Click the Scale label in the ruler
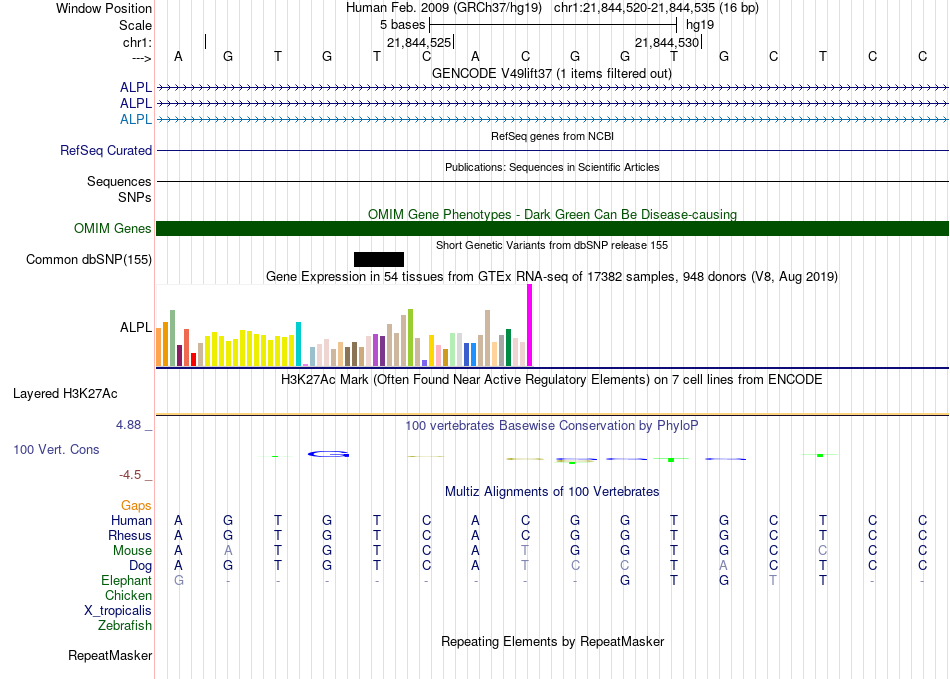Screen dimensions: 950x679 tap(135, 25)
